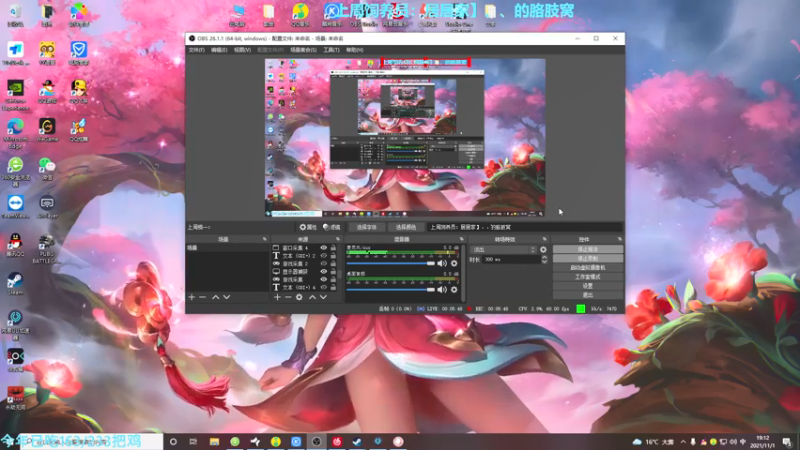Open the microphone/Aux audio settings gear
The width and height of the screenshot is (800, 450).
pyautogui.click(x=454, y=263)
